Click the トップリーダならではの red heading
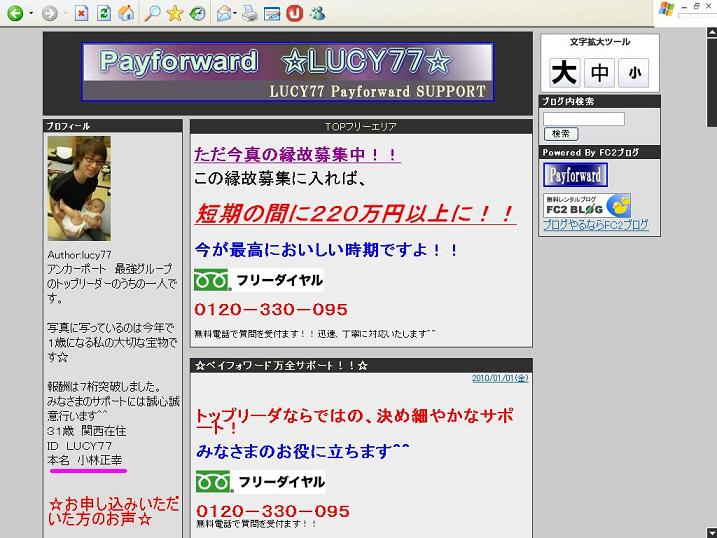The width and height of the screenshot is (717, 538). click(x=355, y=421)
